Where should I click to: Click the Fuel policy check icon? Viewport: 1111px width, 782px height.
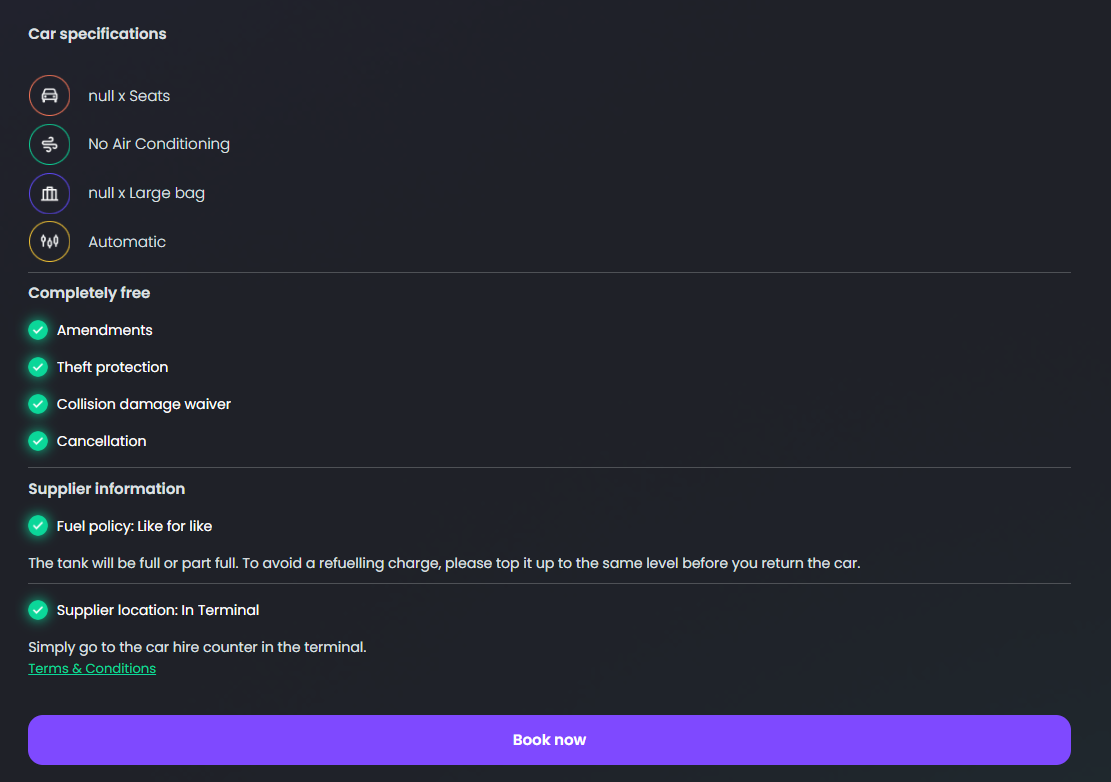(38, 526)
